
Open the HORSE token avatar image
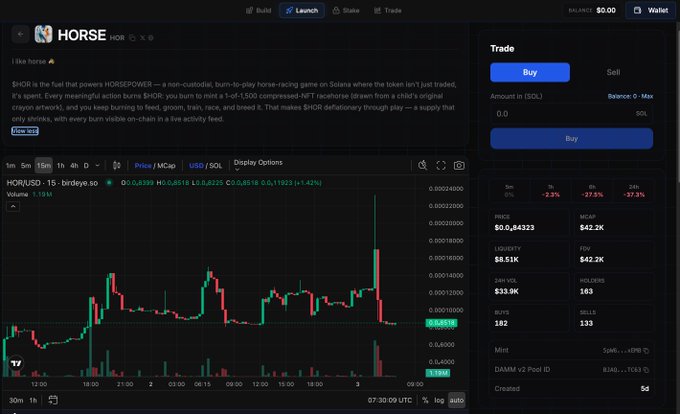(43, 34)
